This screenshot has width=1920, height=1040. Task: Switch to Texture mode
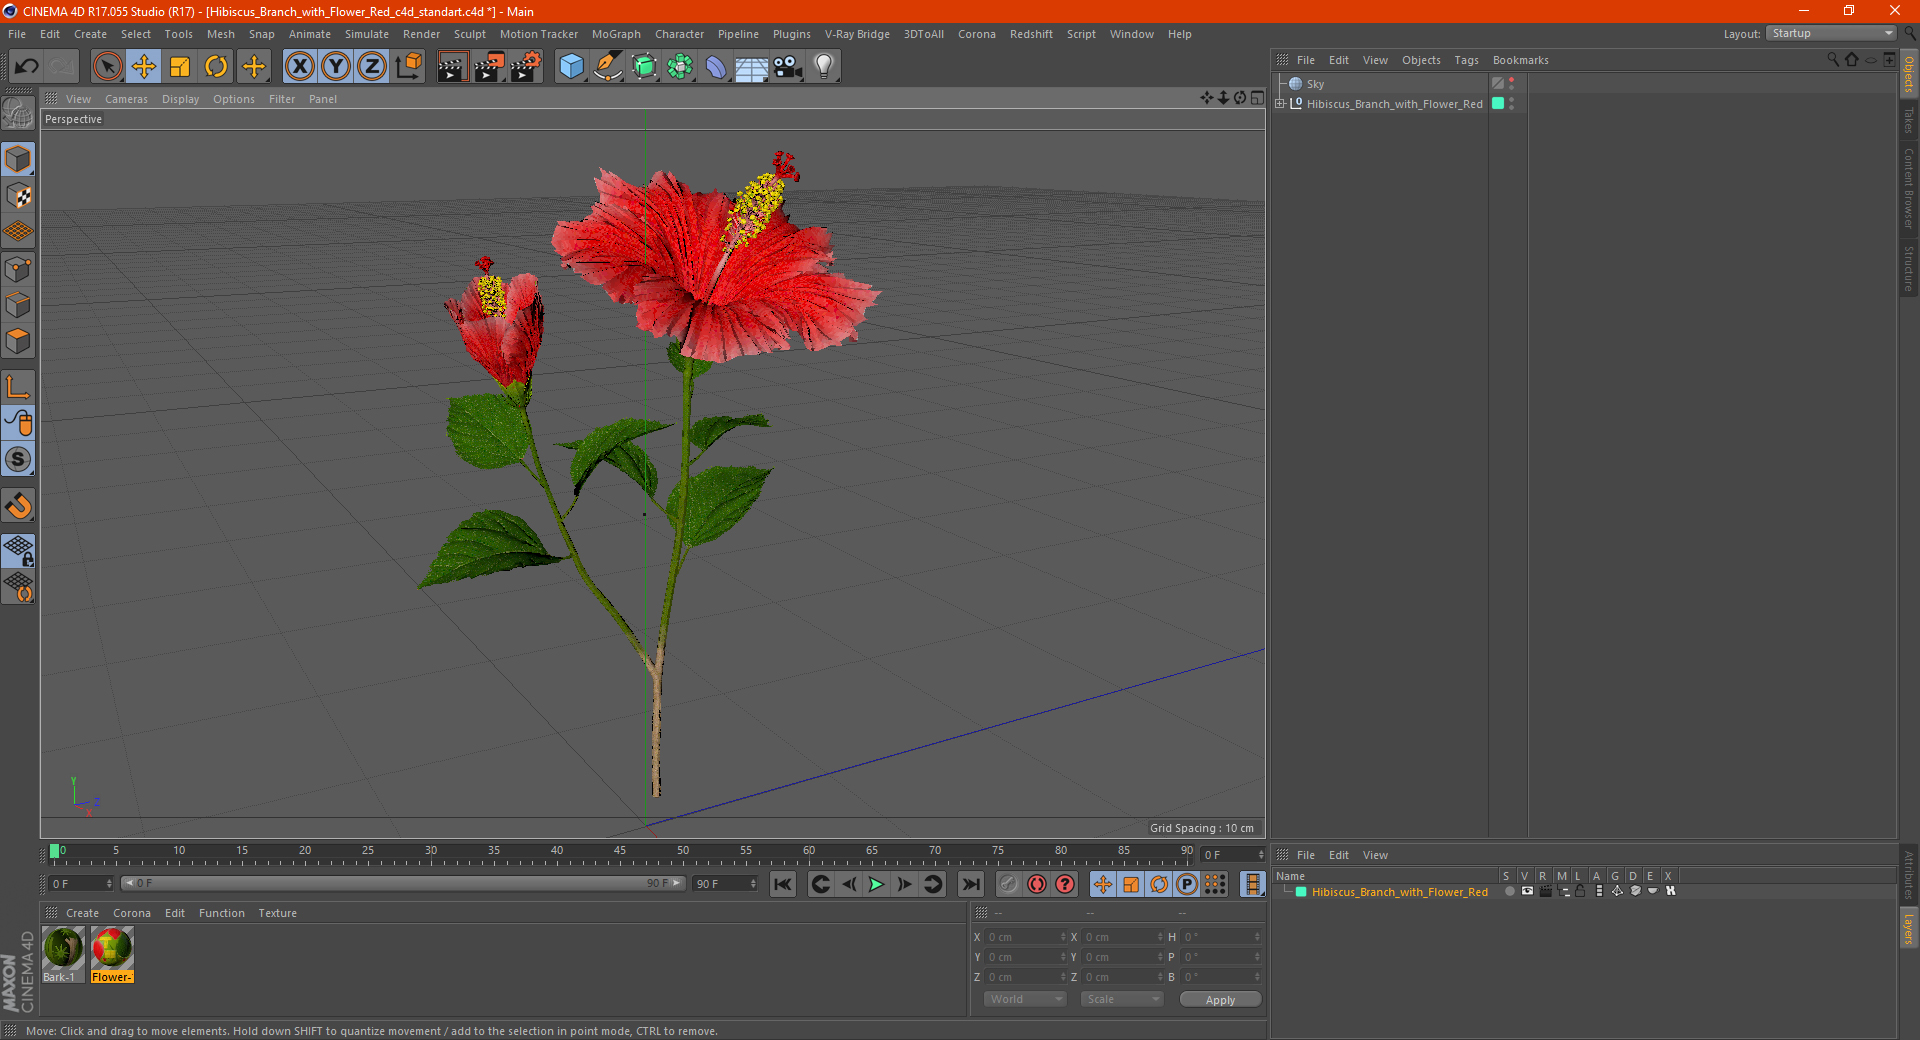click(18, 196)
